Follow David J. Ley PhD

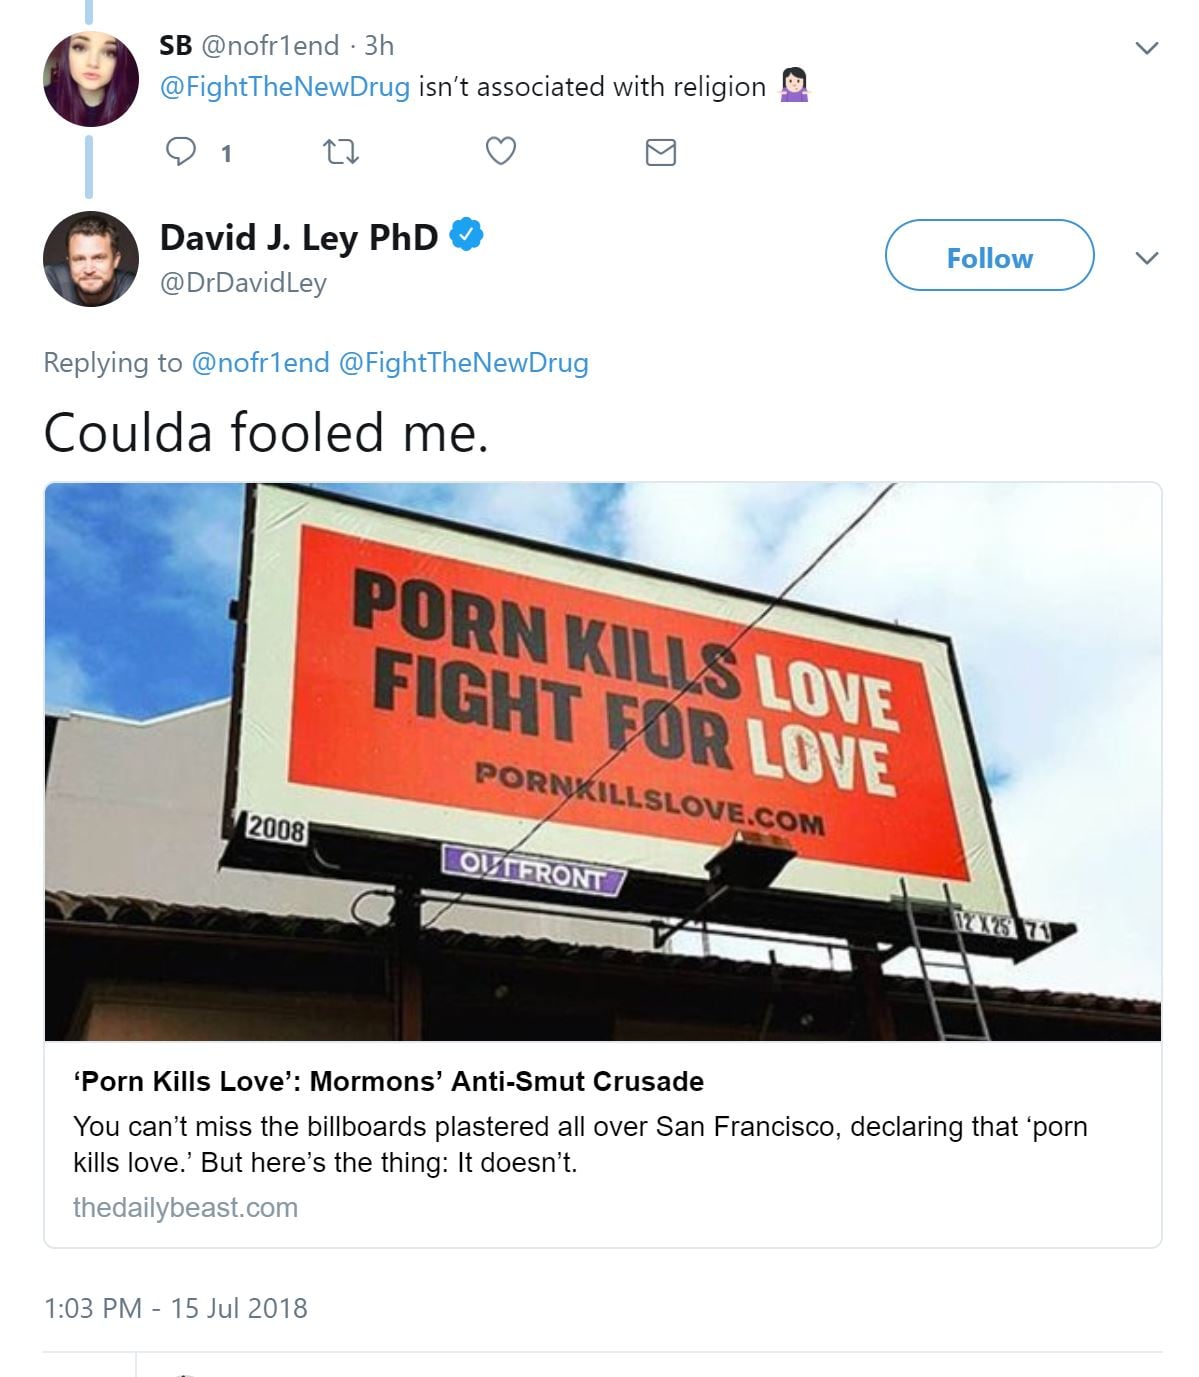pos(989,256)
